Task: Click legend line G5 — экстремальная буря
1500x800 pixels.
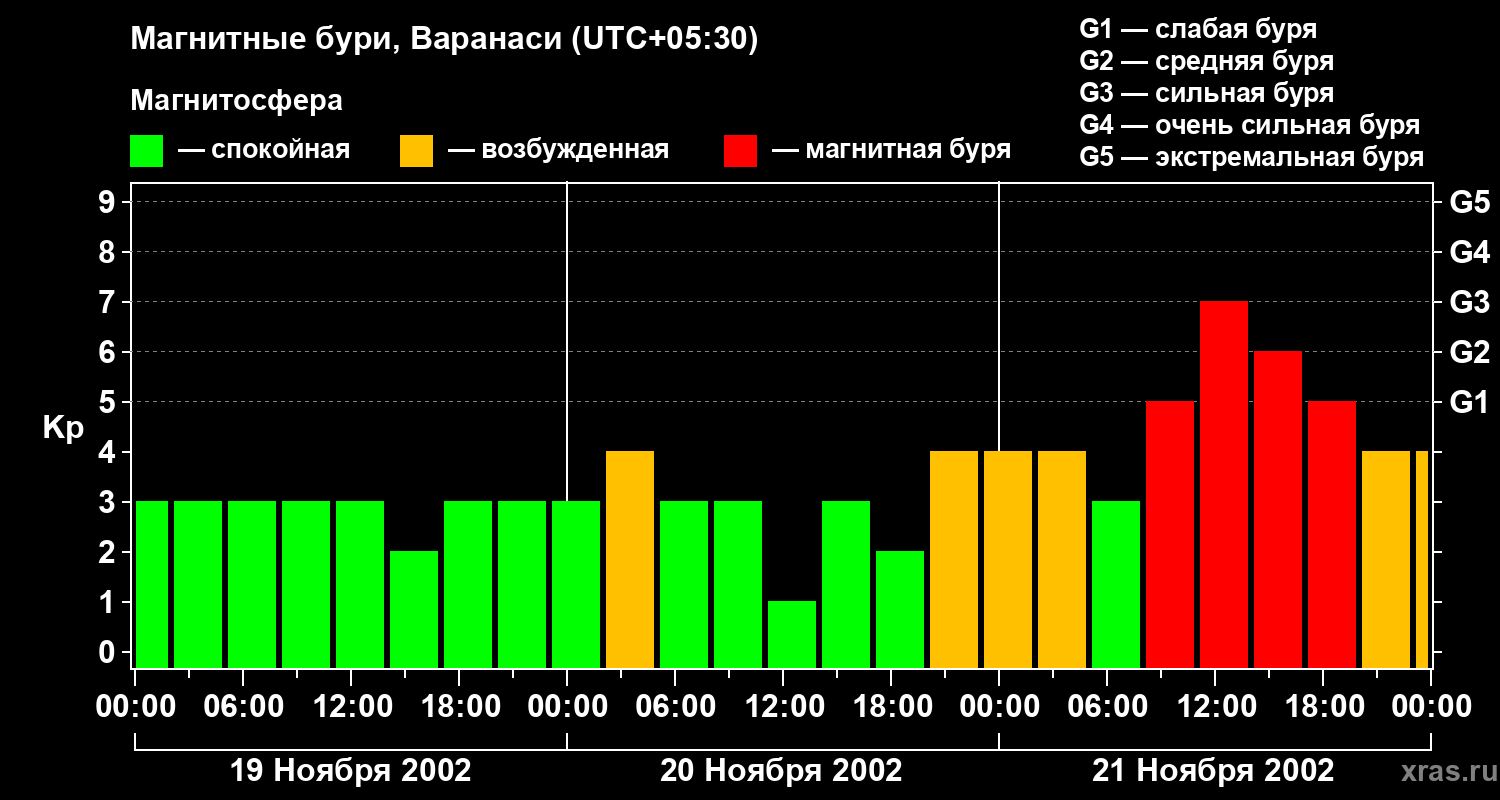Action: pos(1252,156)
